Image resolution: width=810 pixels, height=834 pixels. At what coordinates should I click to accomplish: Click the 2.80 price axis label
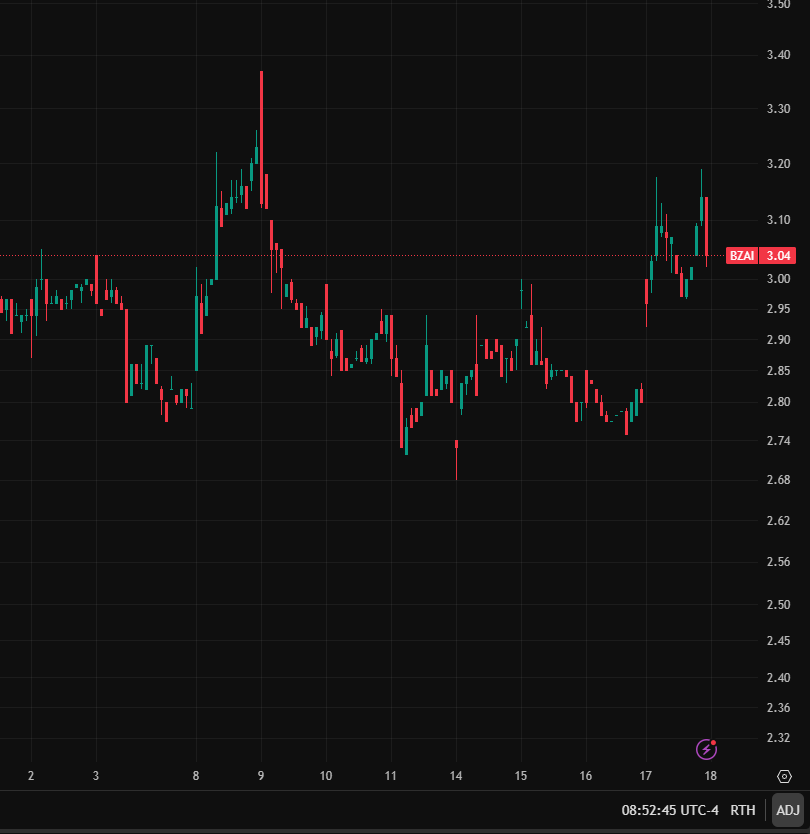click(778, 402)
